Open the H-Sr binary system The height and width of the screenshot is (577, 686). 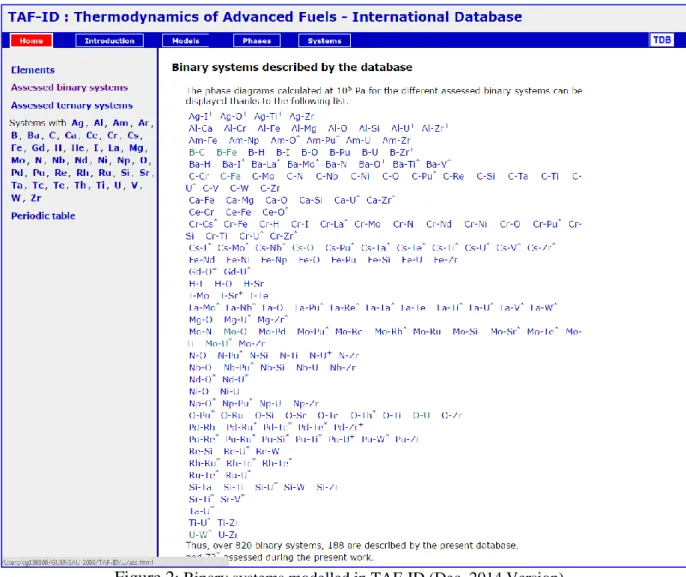[x=254, y=284]
